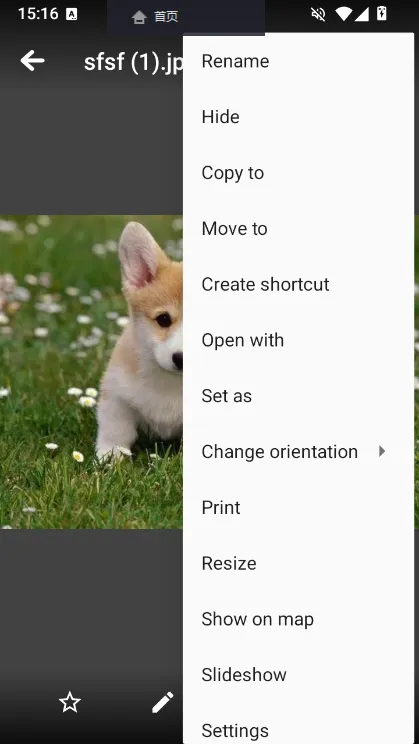419x744 pixels.
Task: Open Settings from the menu
Action: coord(298,726)
